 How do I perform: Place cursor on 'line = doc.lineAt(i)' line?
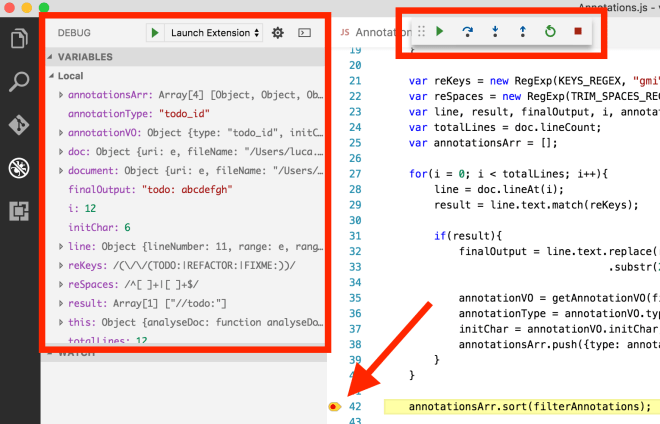point(499,189)
